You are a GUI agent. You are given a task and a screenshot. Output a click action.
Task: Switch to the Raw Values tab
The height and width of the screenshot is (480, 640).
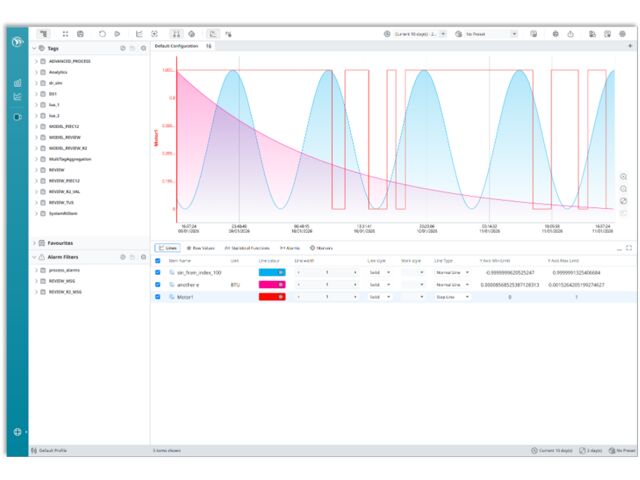(x=200, y=247)
